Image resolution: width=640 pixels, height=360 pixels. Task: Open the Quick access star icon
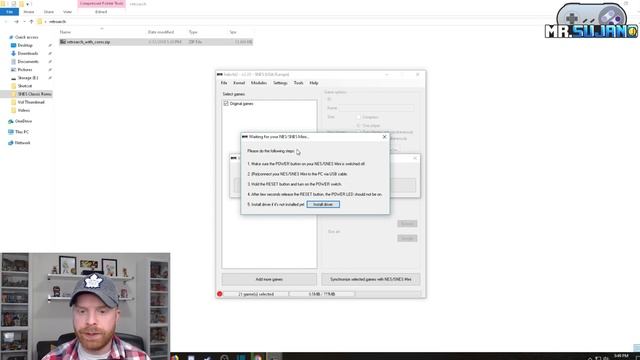pos(11,37)
